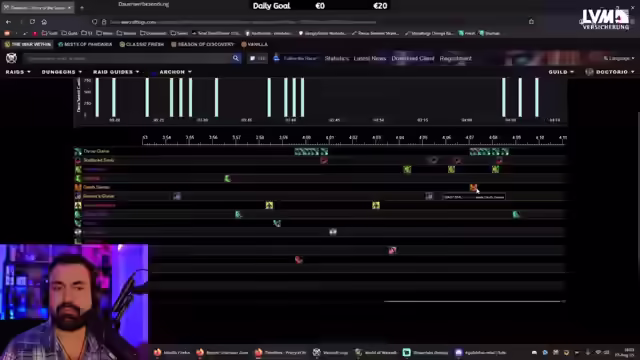Open the Doctorio user avatar
This screenshot has width=640, height=360.
tap(589, 72)
